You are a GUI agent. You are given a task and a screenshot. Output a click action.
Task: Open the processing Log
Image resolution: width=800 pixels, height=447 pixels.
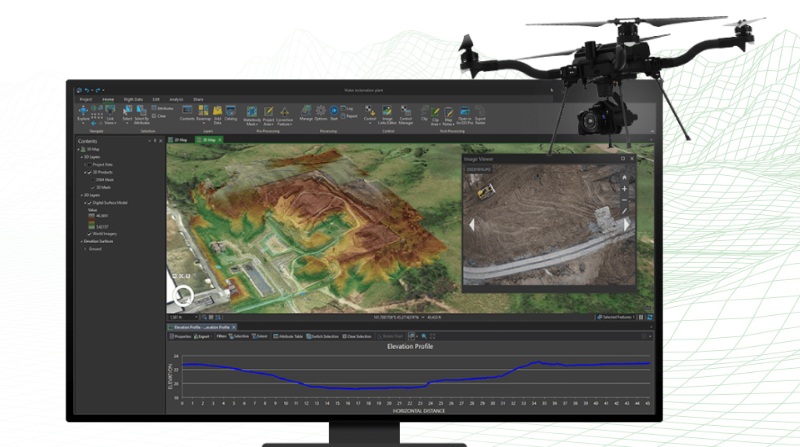point(347,108)
